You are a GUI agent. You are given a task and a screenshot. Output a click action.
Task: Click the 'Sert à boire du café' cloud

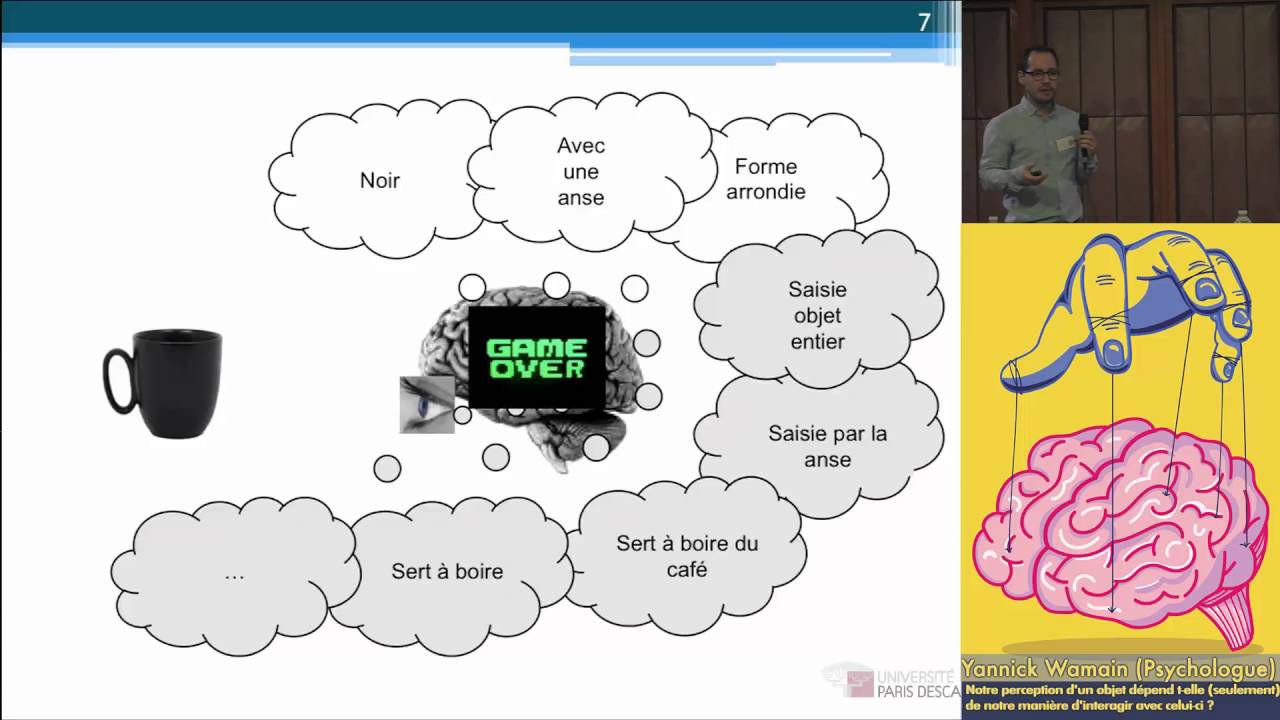click(x=687, y=555)
